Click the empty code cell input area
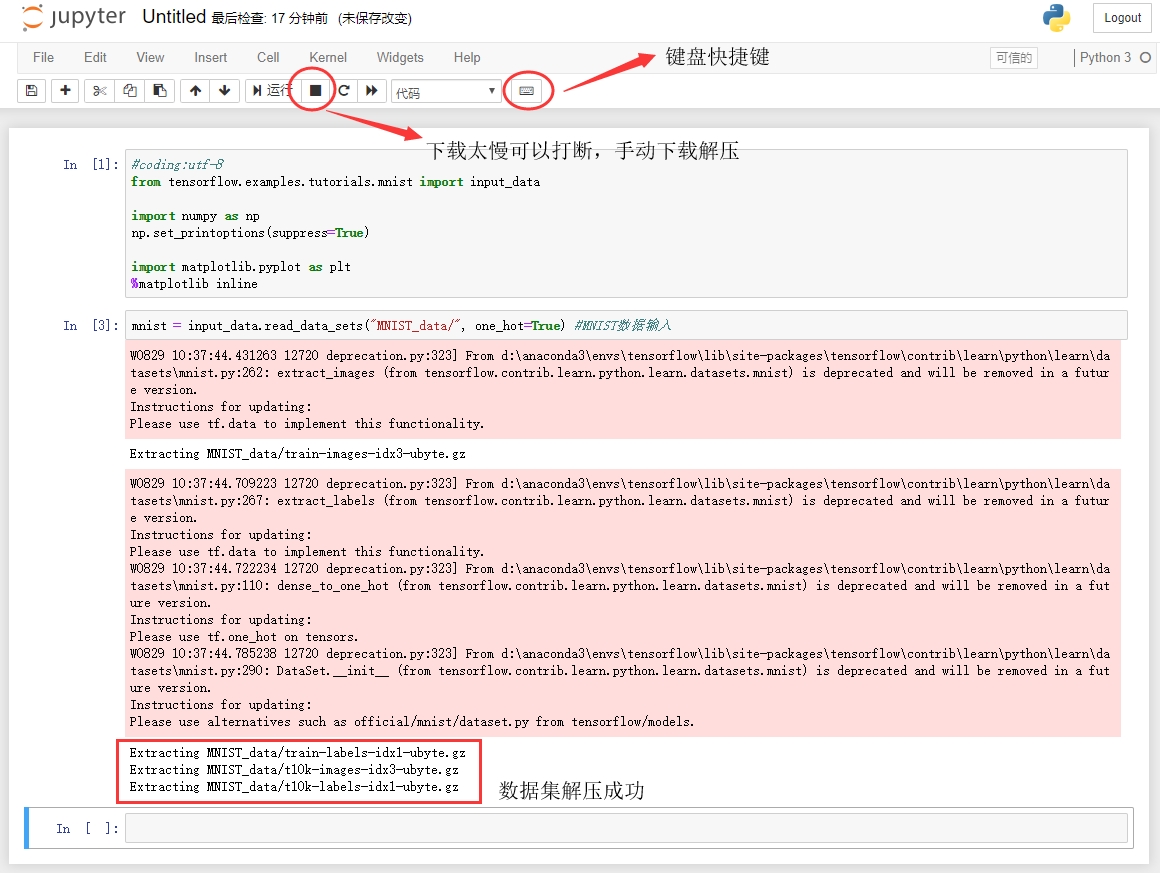Image resolution: width=1160 pixels, height=873 pixels. click(626, 828)
